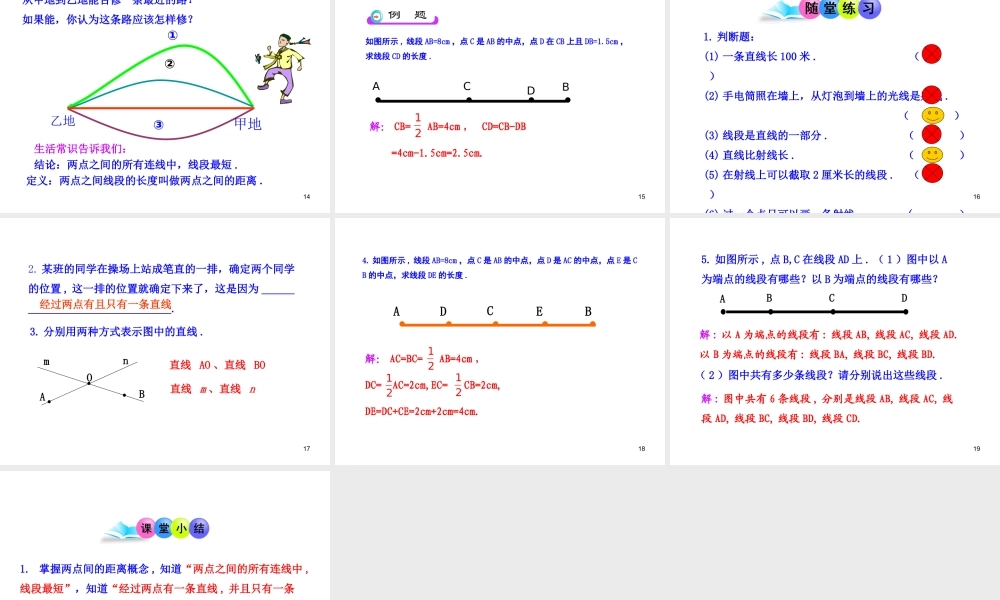This screenshot has height=600, width=1000.
Task: Click slide number 19 label
Action: pyautogui.click(x=976, y=448)
